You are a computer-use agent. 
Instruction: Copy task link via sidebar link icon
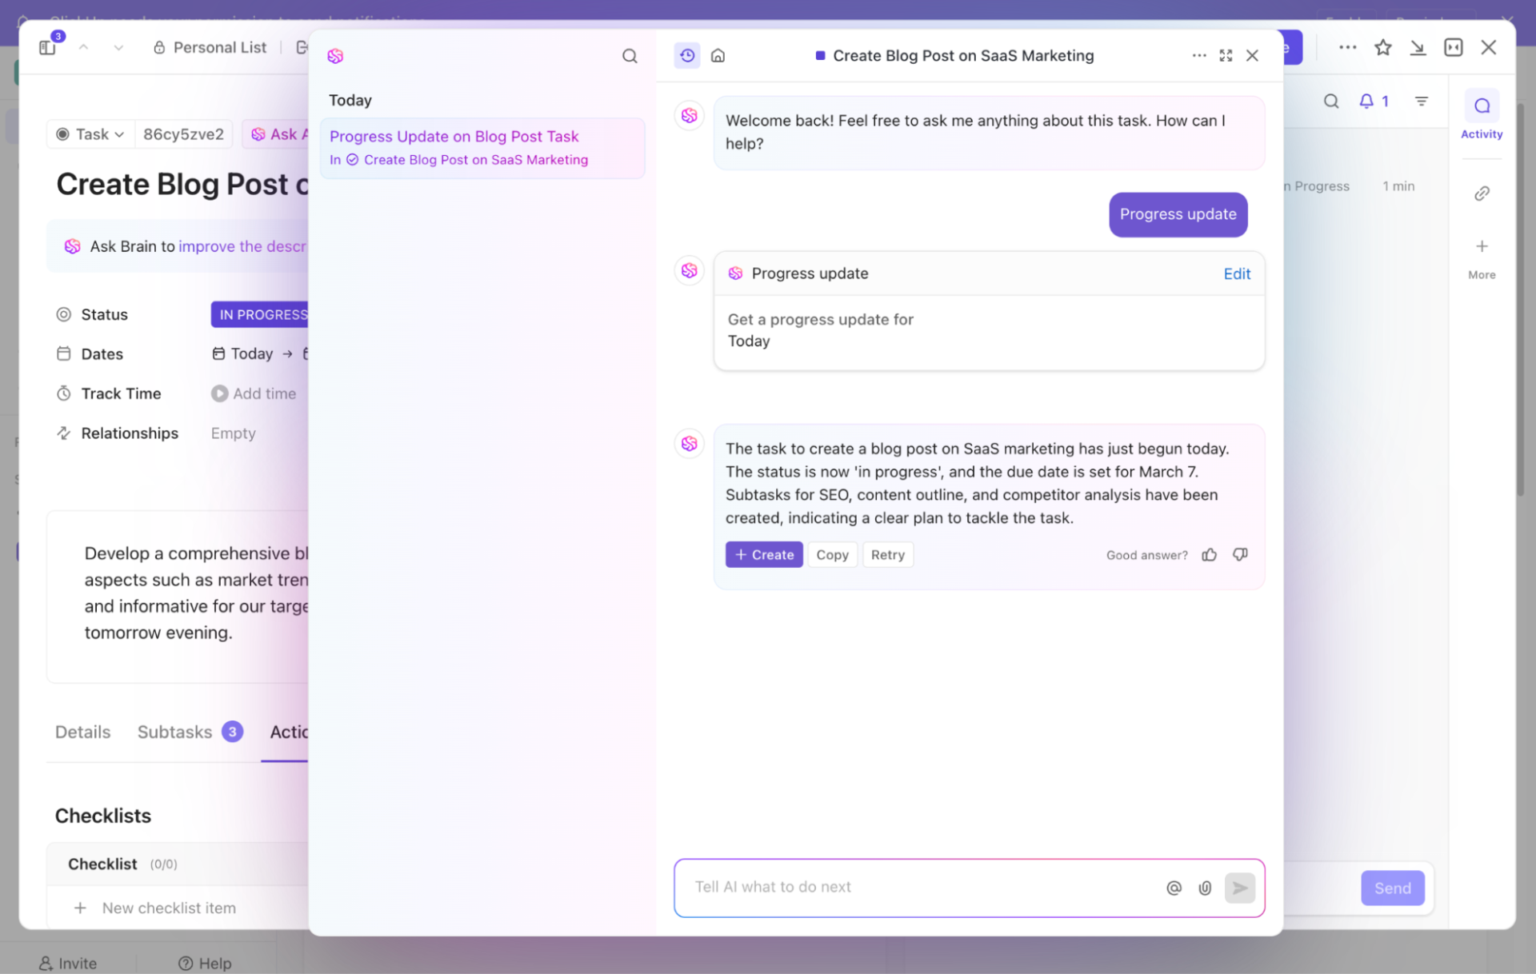point(1482,193)
